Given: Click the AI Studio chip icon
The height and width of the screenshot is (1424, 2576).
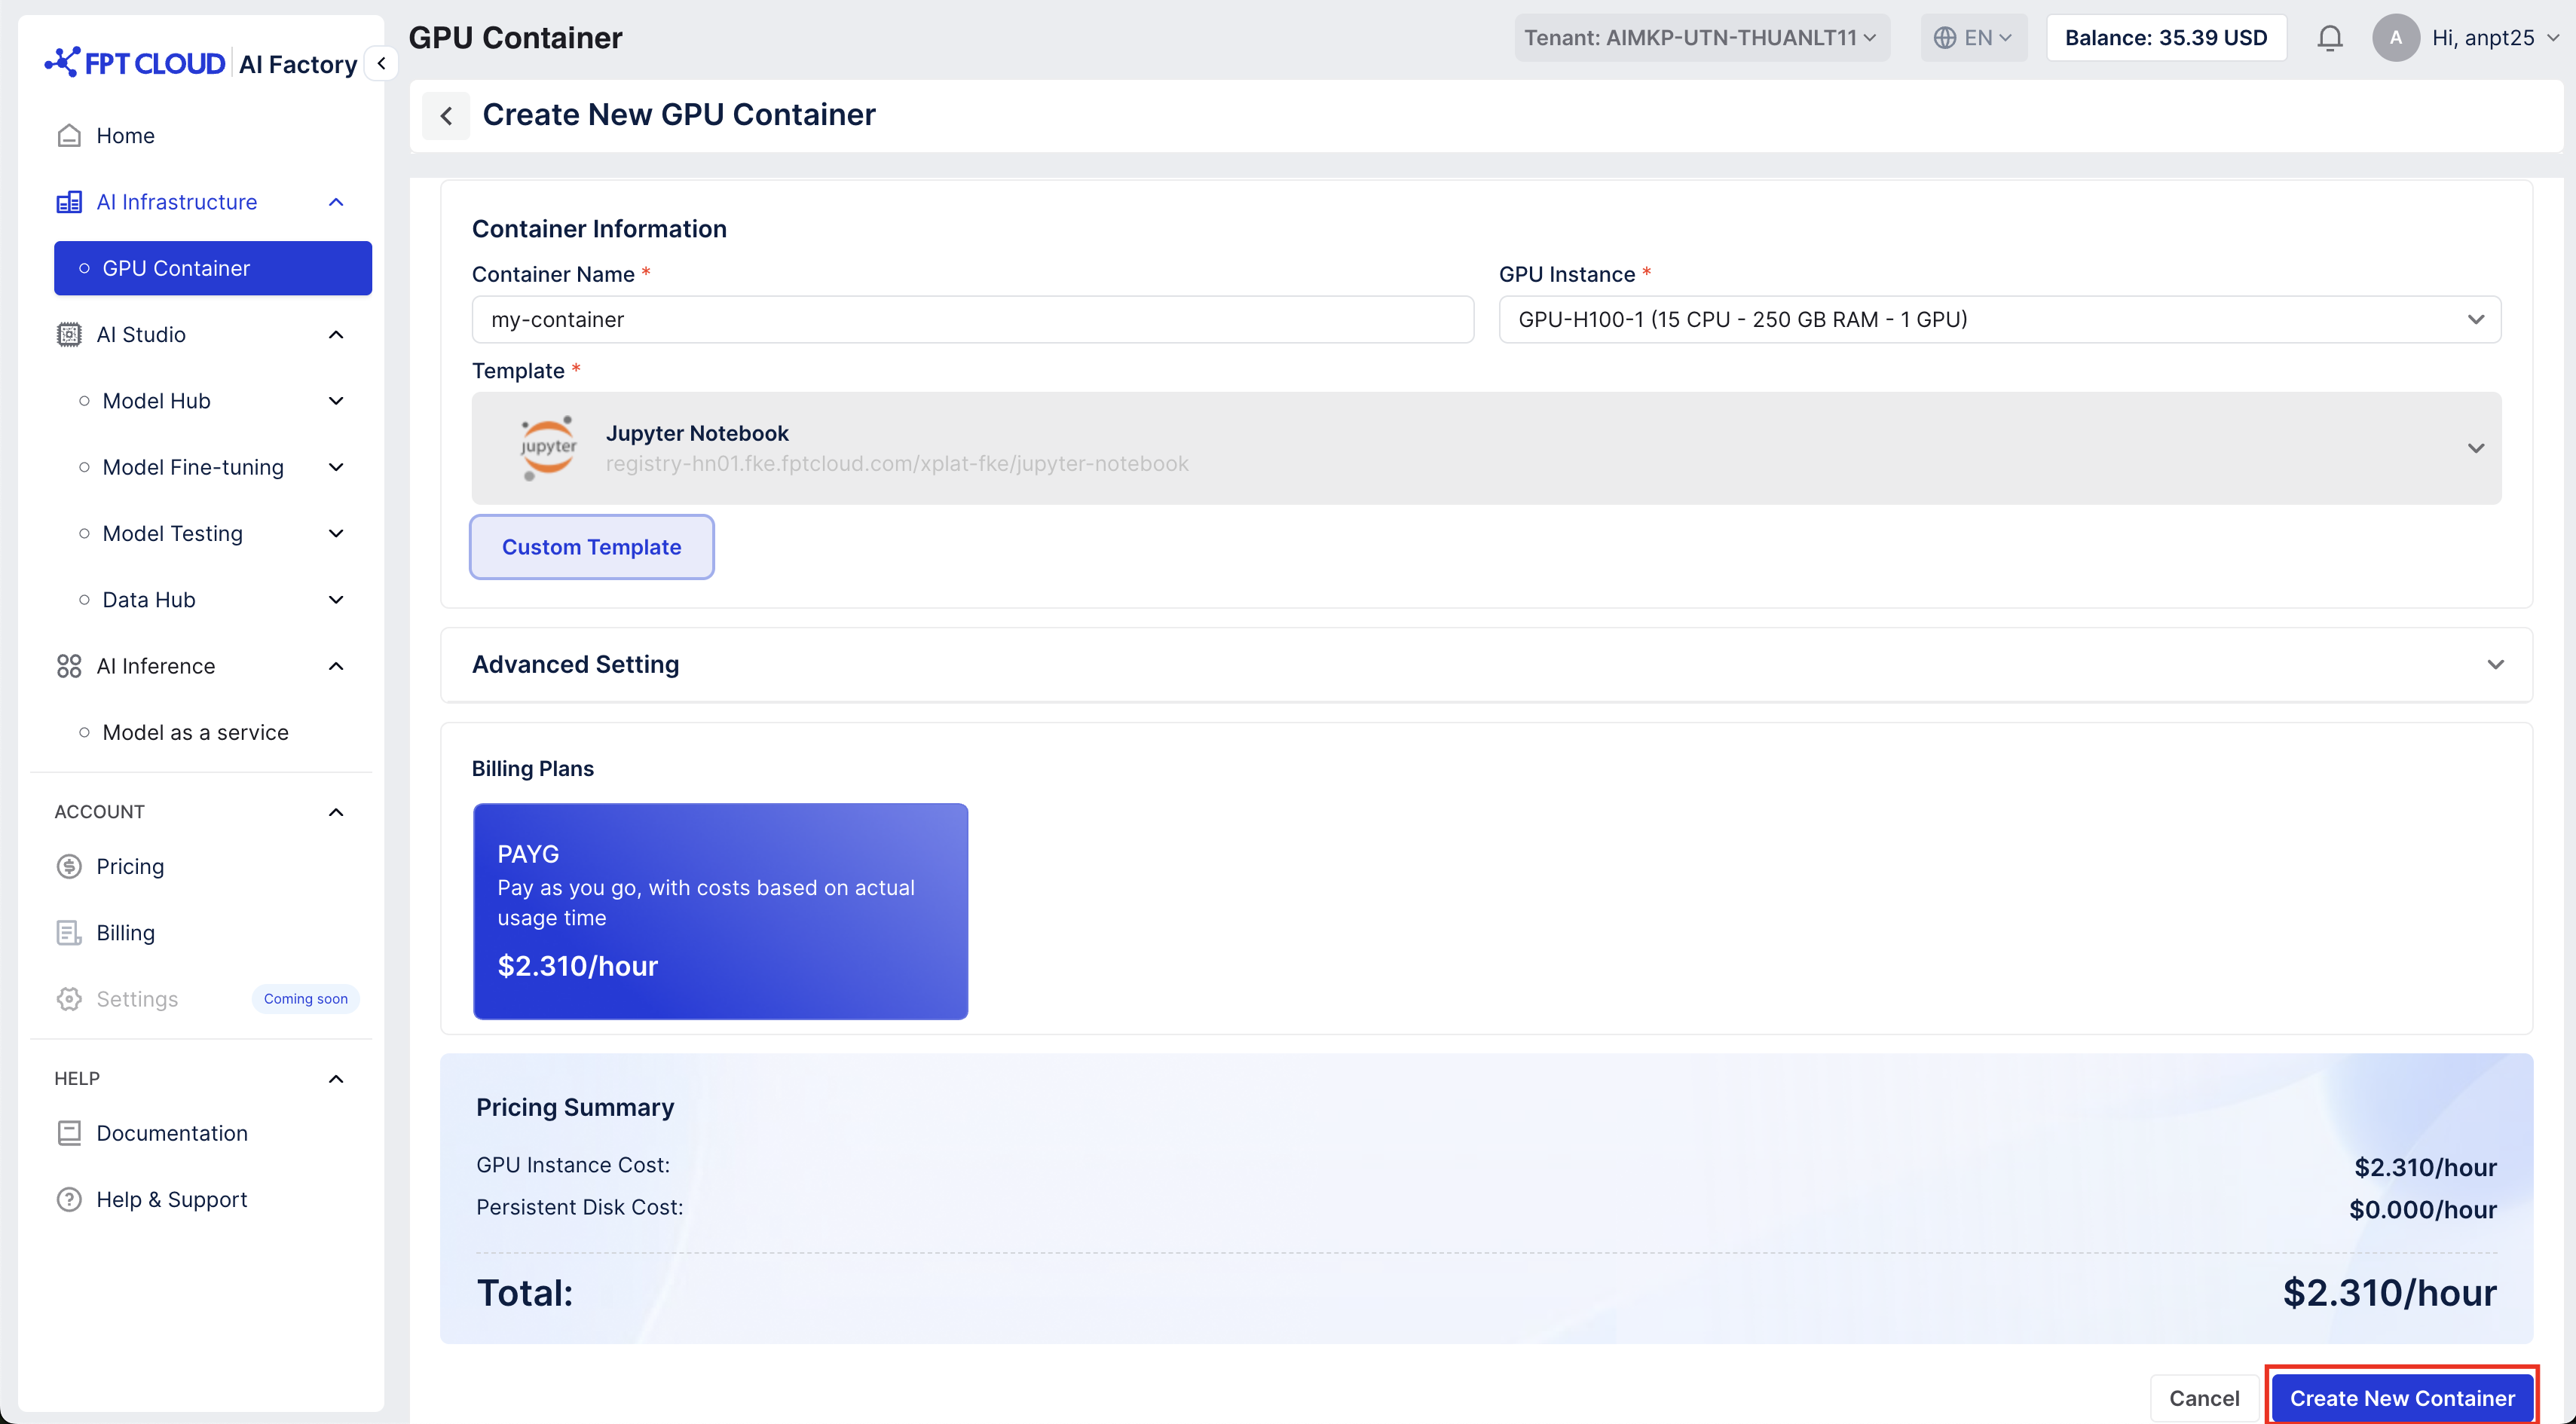Looking at the screenshot, I should (69, 335).
